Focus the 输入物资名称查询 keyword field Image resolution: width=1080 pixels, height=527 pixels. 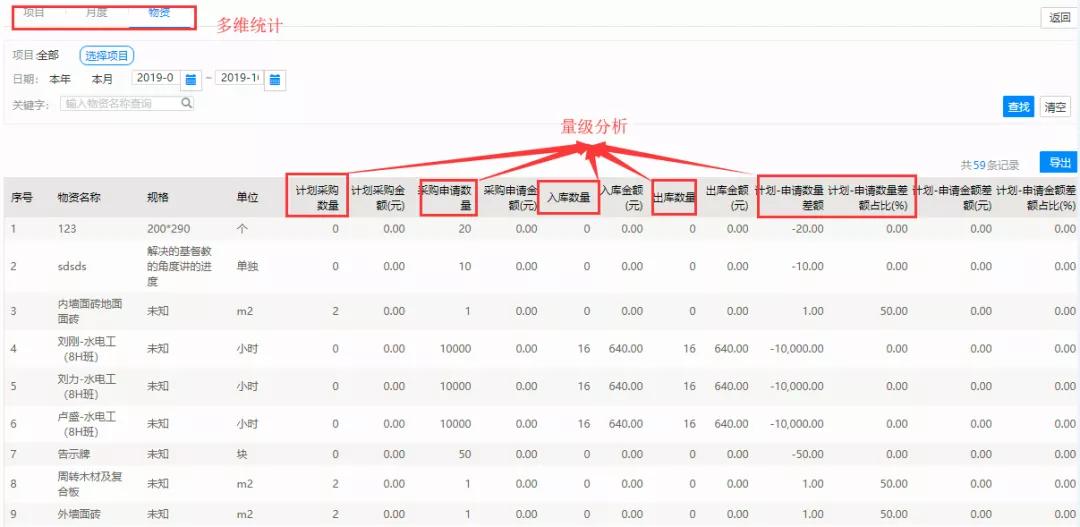[x=127, y=103]
